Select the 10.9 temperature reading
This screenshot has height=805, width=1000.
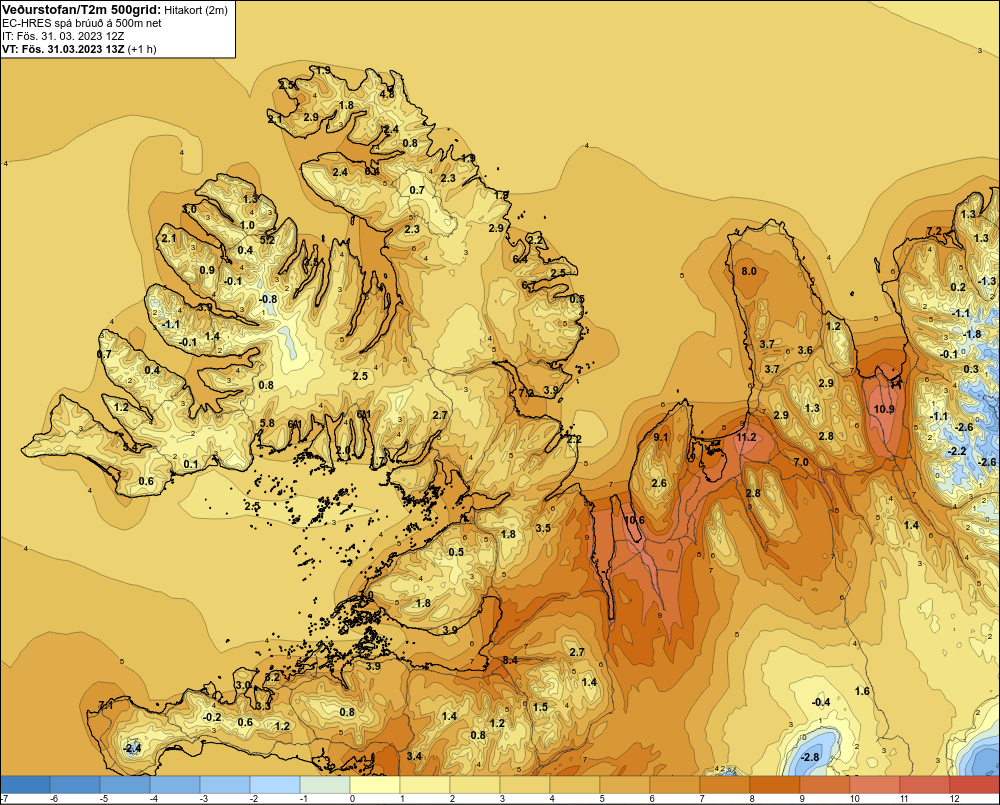(x=884, y=409)
